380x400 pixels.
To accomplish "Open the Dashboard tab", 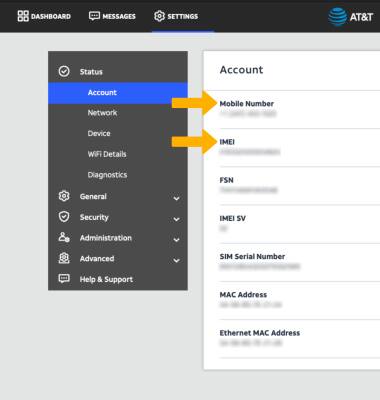I will (44, 16).
